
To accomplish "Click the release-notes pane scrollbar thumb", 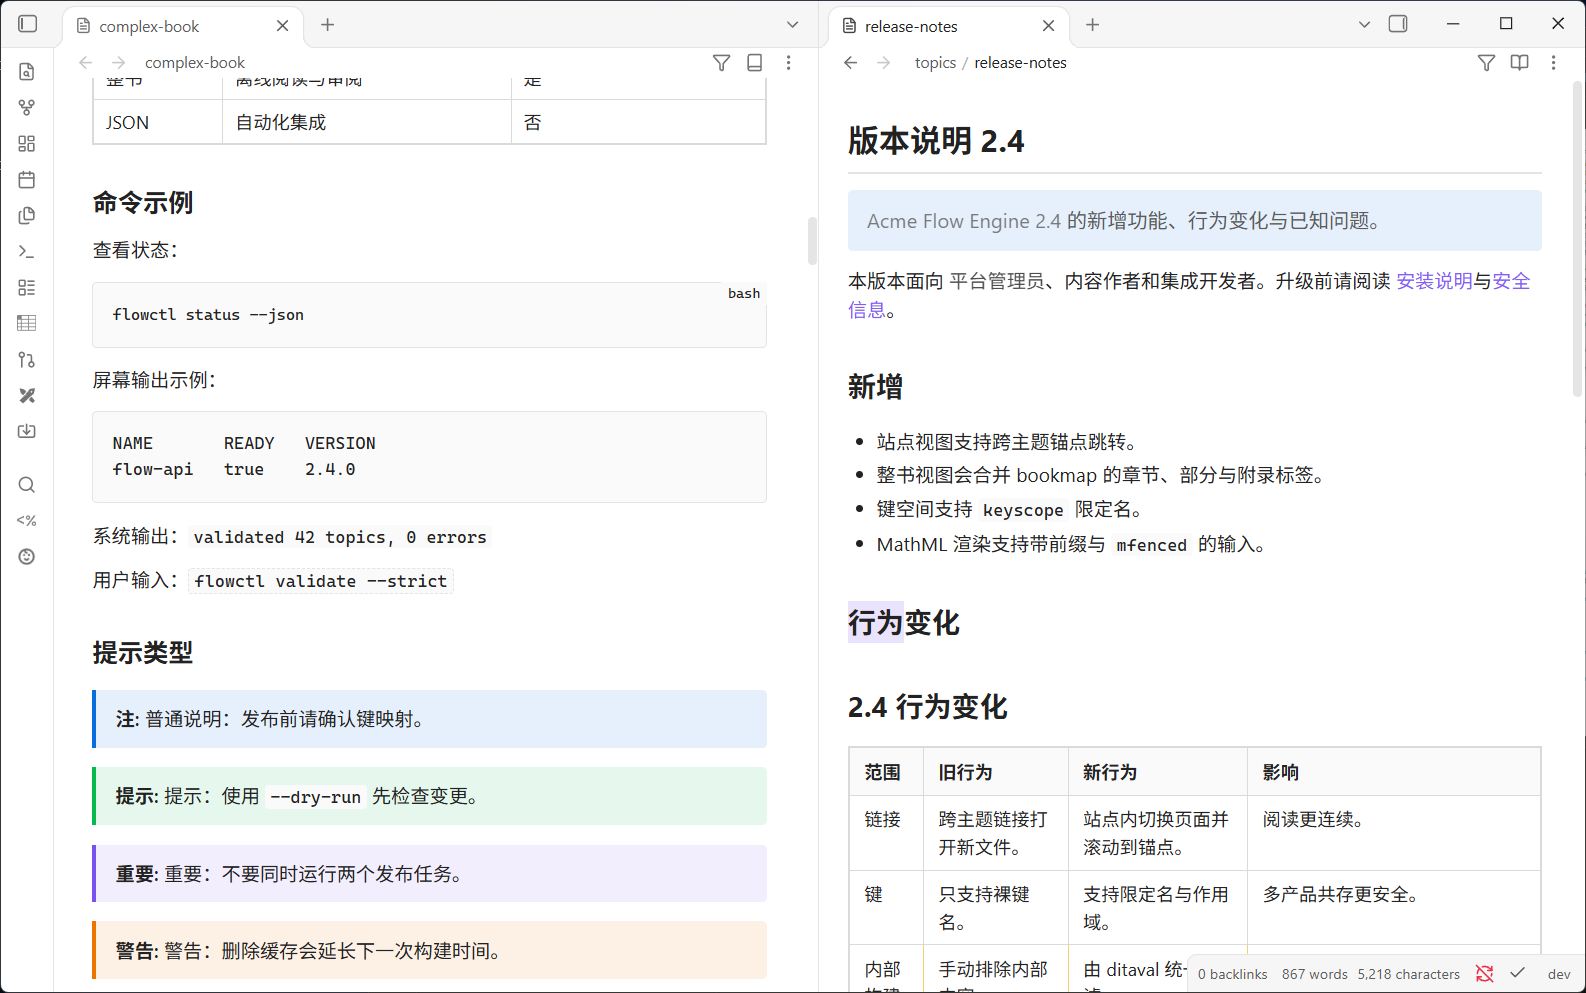I will point(1578,240).
